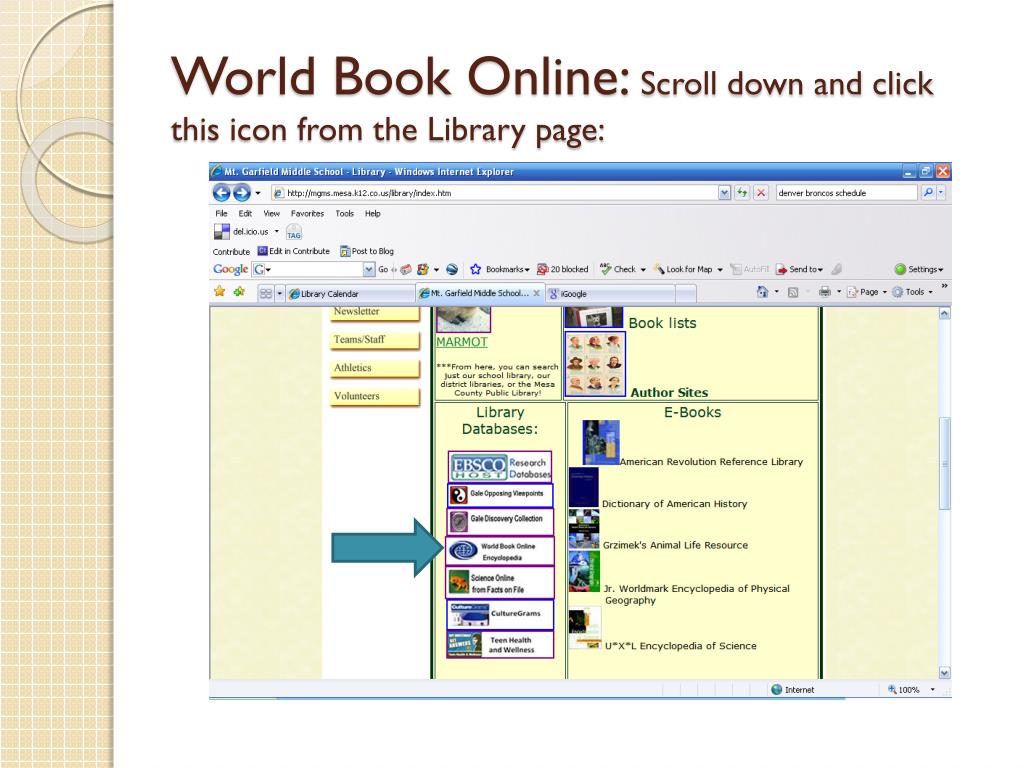1024x768 pixels.
Task: Show more toolbar commands chevron
Action: coord(944,286)
